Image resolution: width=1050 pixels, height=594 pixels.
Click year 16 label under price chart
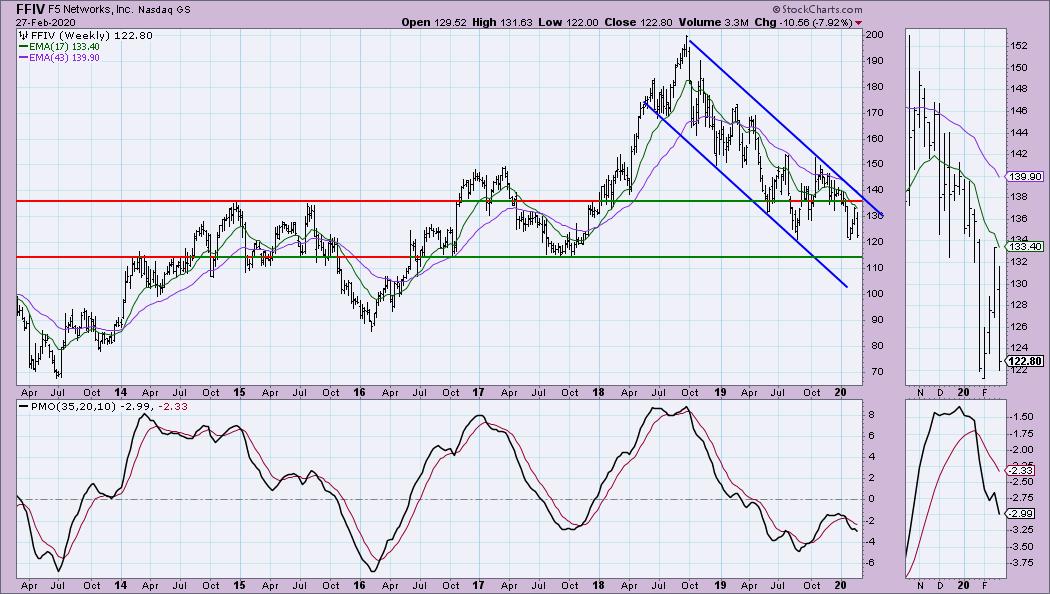[359, 392]
